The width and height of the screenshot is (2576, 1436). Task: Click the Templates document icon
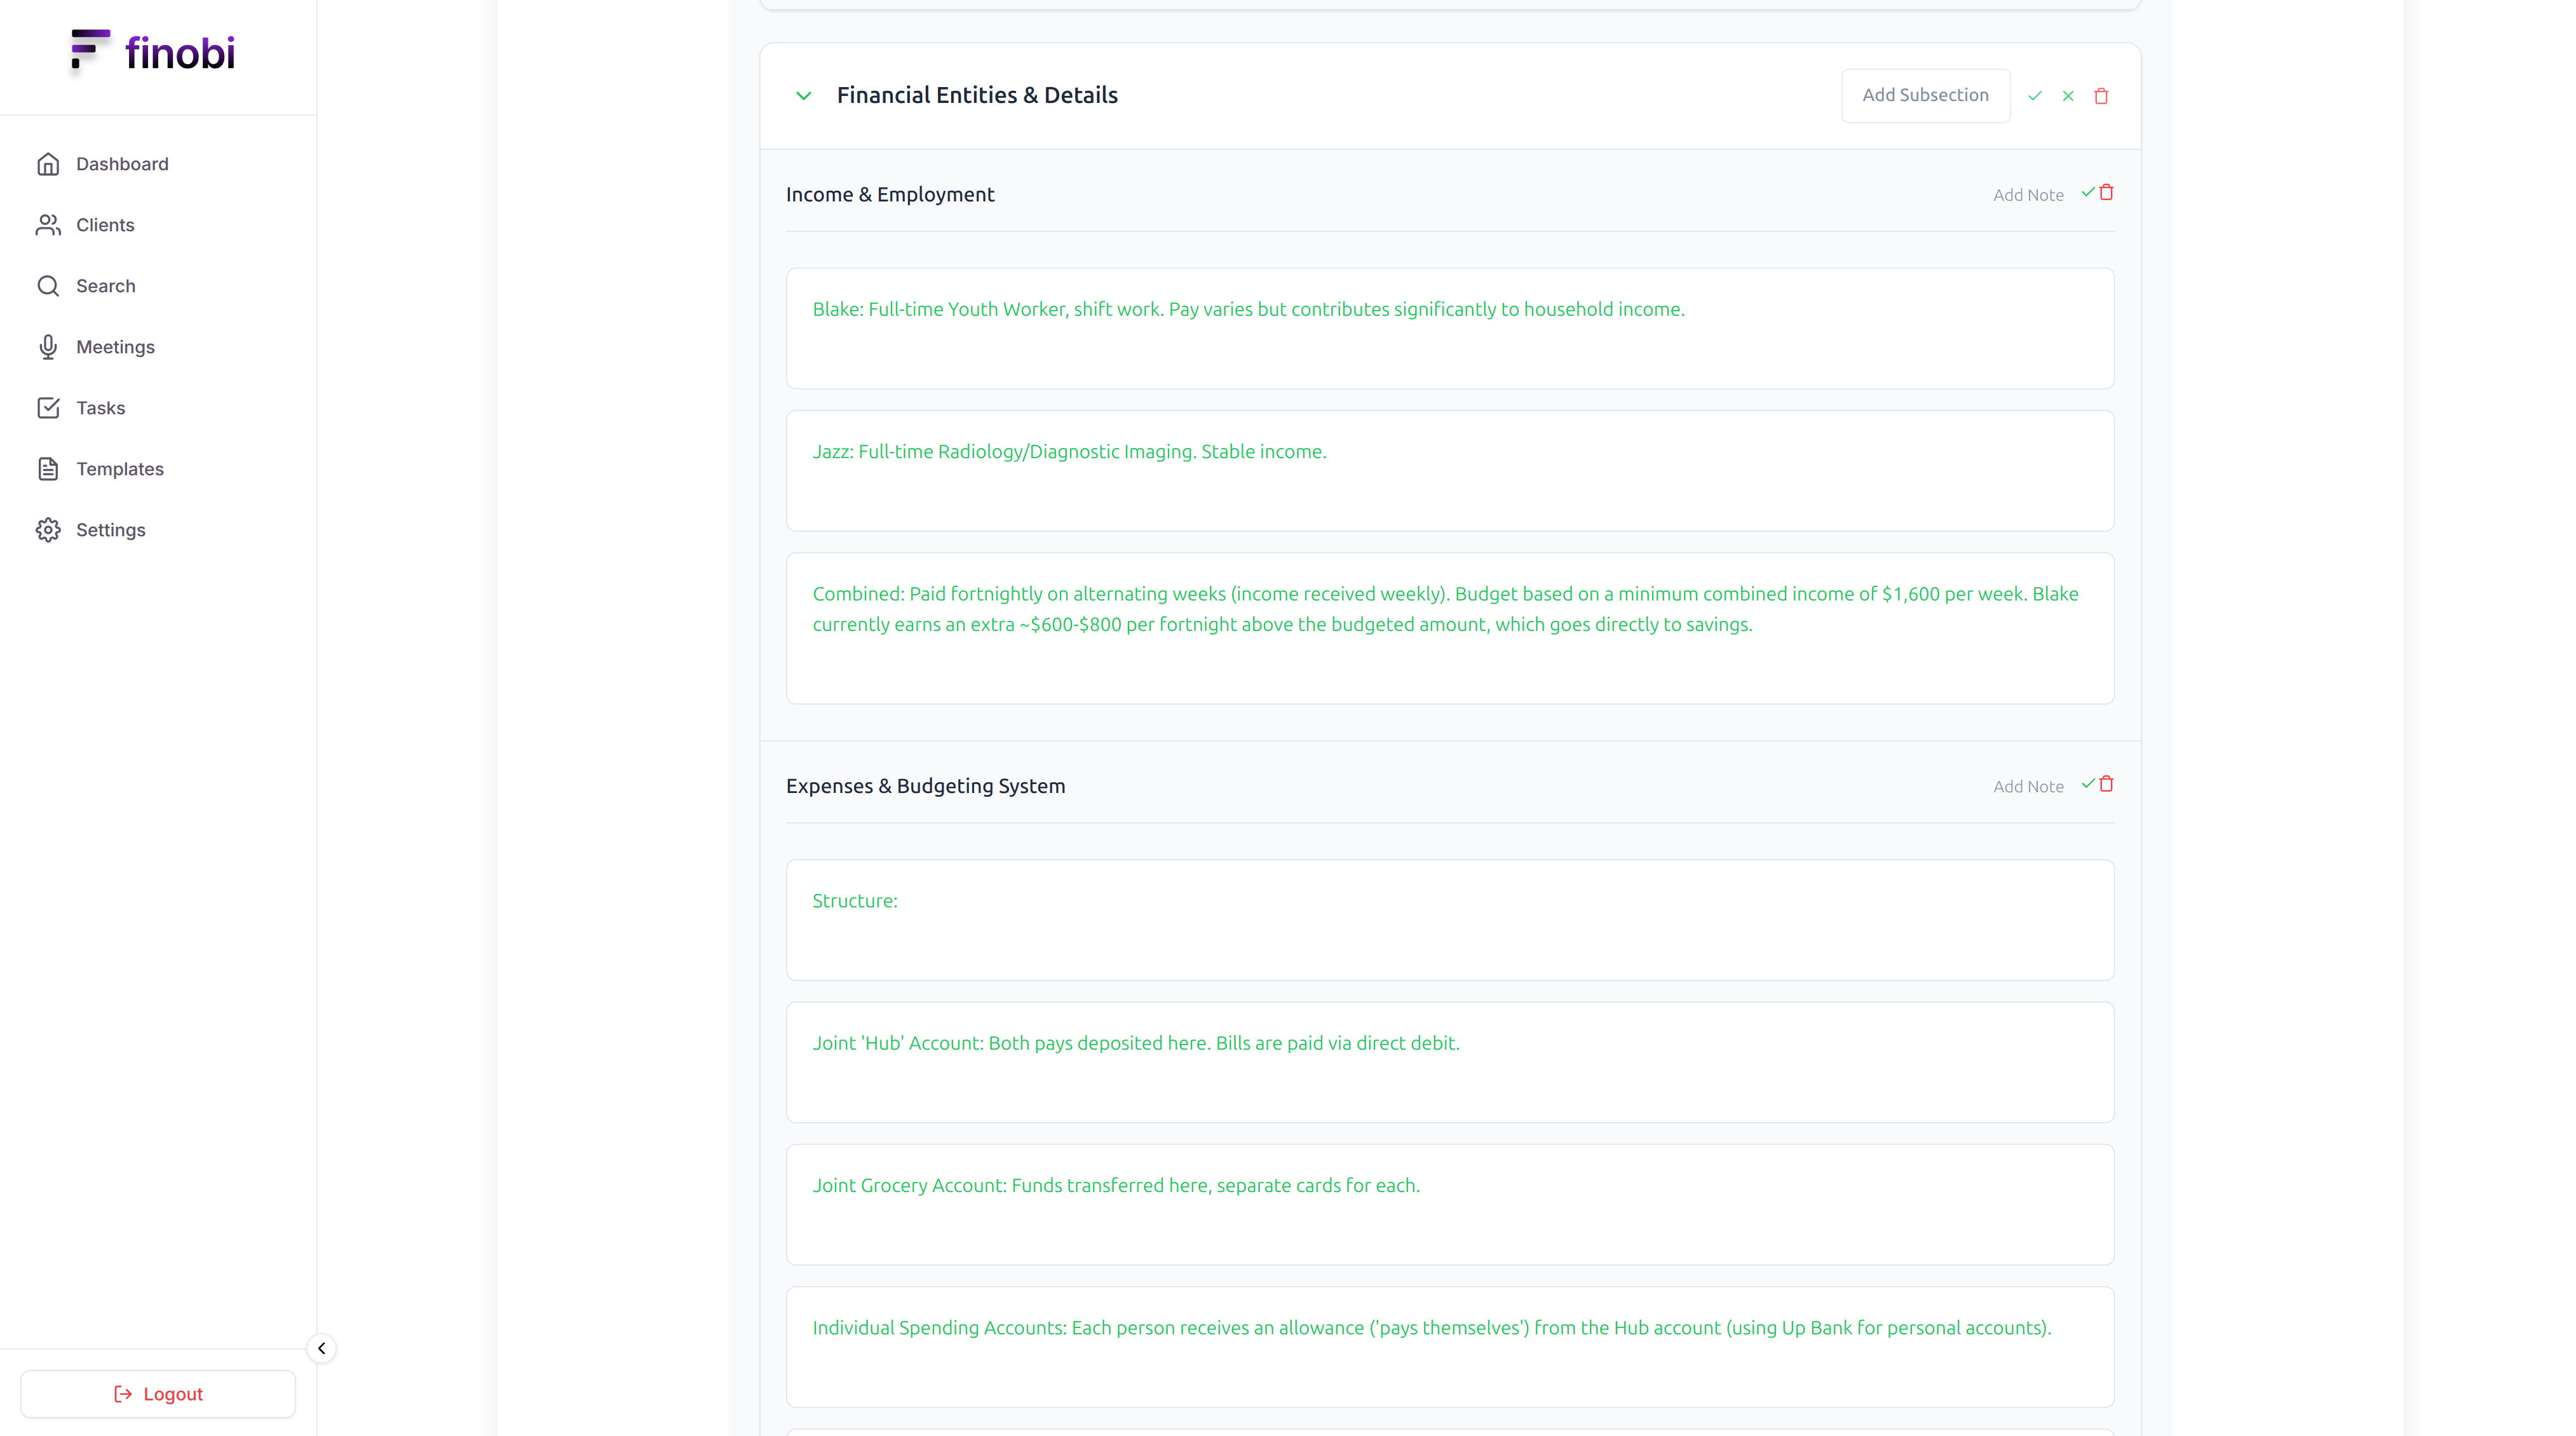pyautogui.click(x=48, y=469)
